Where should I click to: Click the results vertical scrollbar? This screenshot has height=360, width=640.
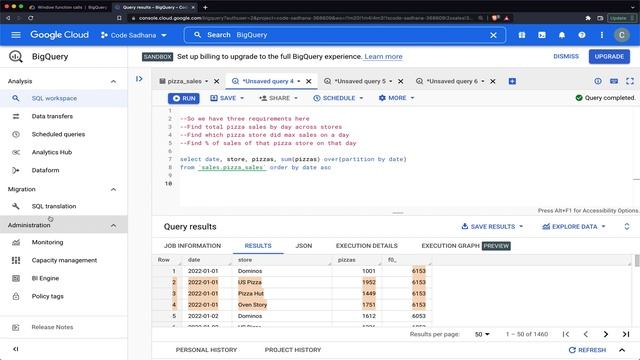coord(637,260)
